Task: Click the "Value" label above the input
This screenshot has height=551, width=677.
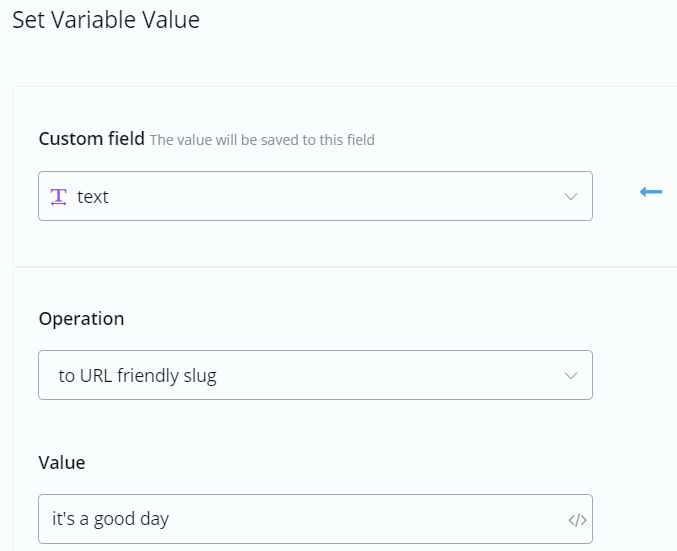Action: click(x=62, y=462)
